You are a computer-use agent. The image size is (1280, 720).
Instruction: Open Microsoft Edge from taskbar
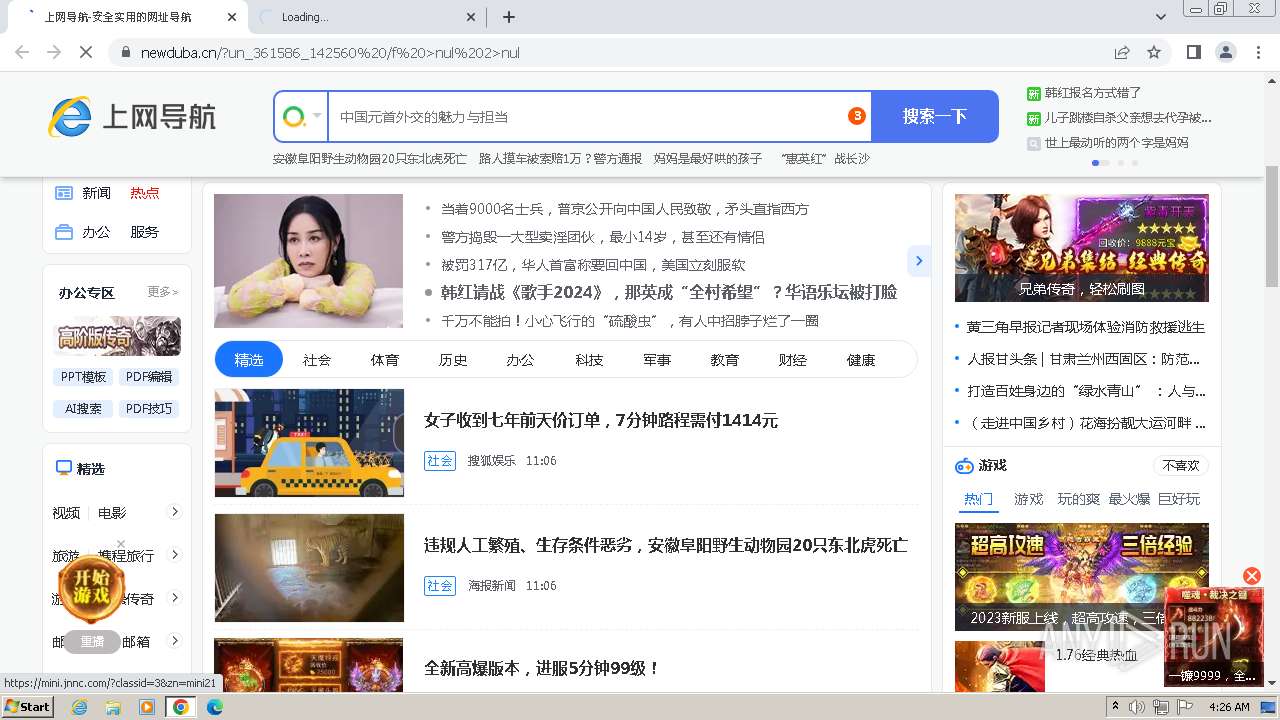click(215, 707)
